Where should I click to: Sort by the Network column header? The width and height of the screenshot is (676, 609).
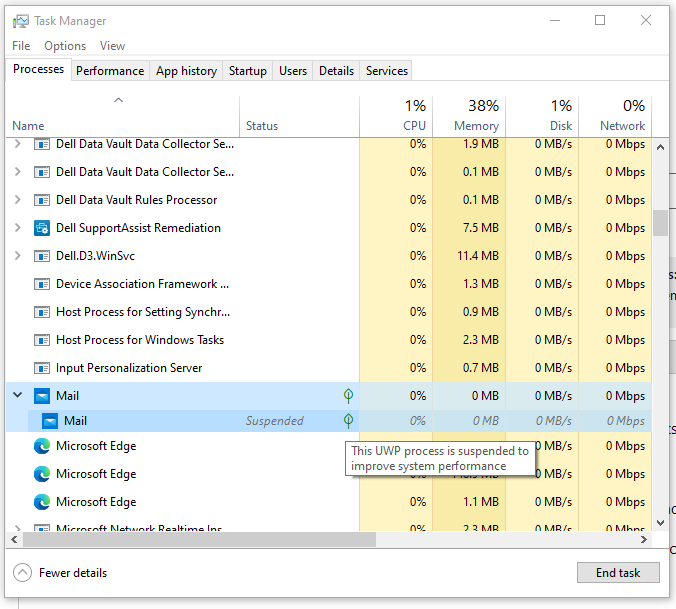click(x=615, y=116)
